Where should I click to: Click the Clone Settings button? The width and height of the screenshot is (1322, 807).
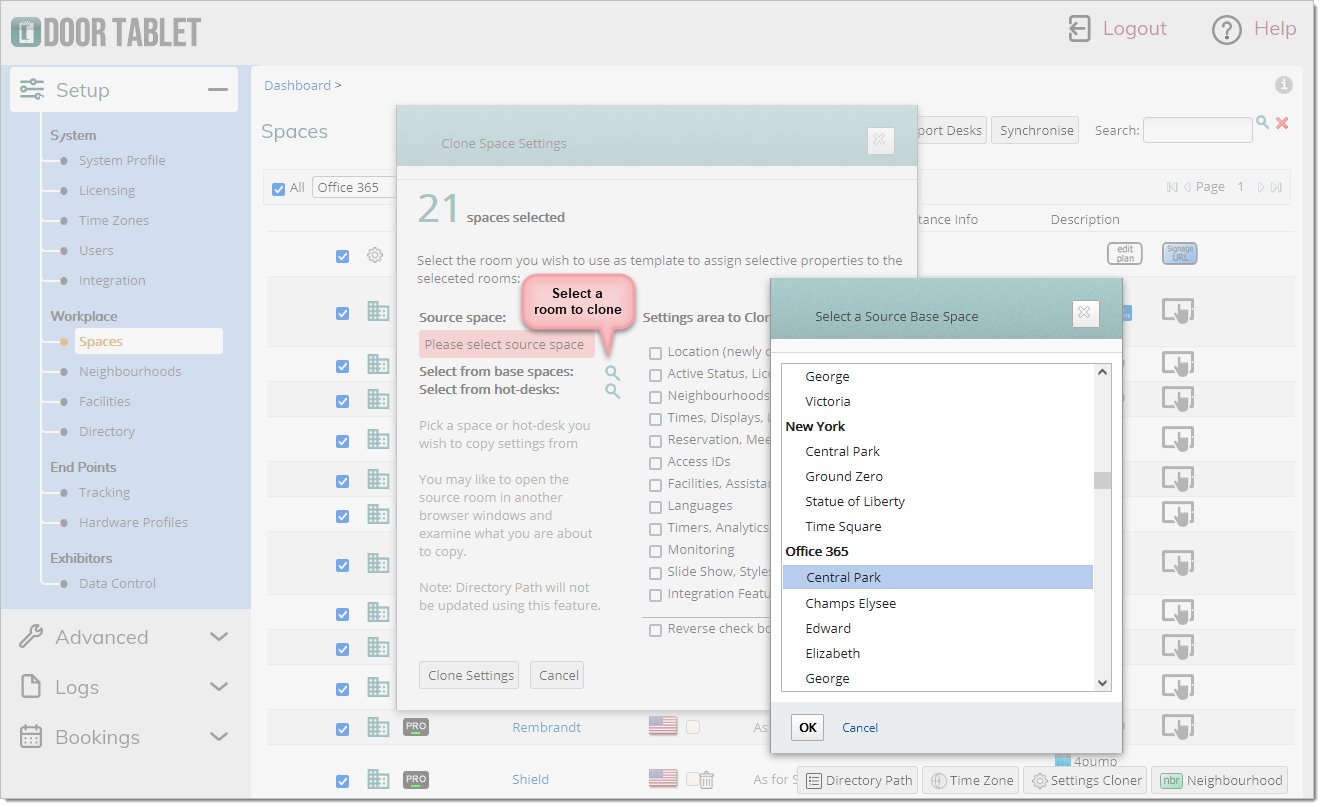pos(470,675)
